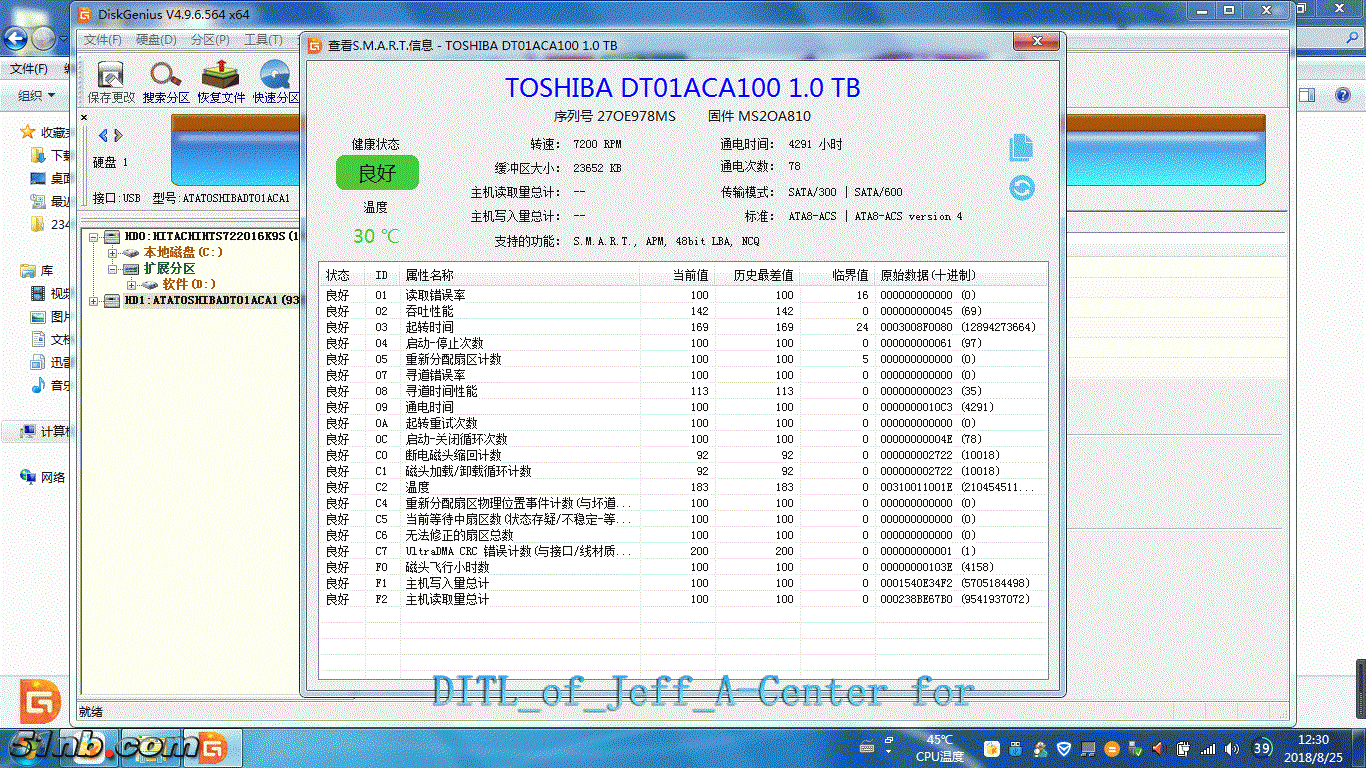Open the 工具(T) menu
The width and height of the screenshot is (1366, 768).
(262, 40)
